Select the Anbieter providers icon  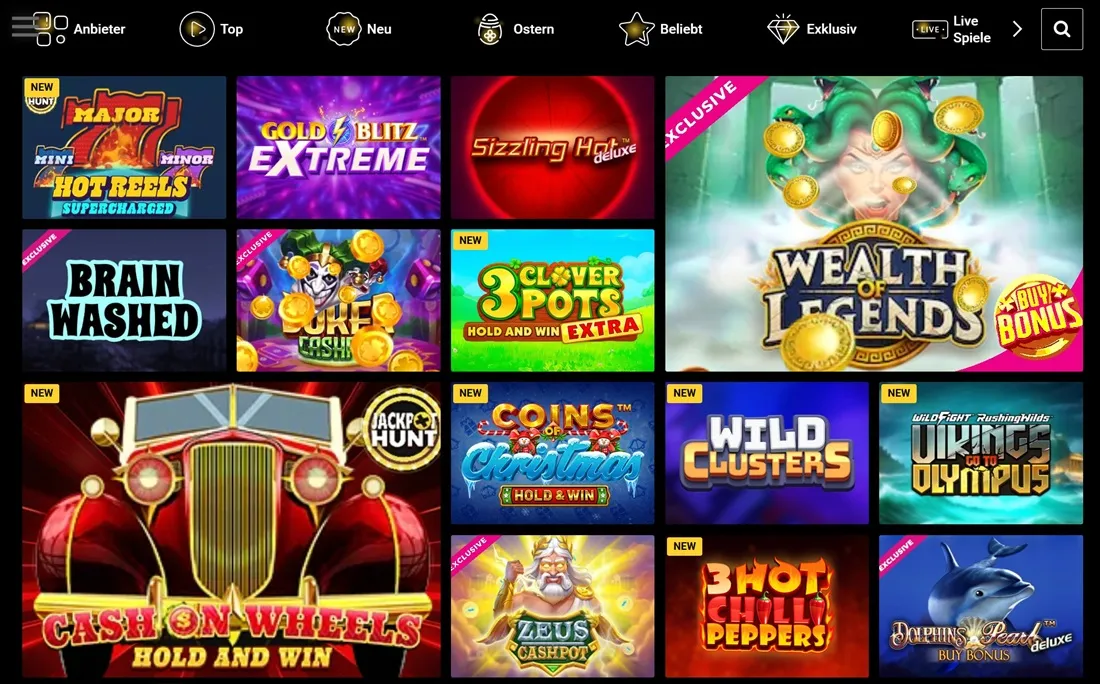[51, 29]
